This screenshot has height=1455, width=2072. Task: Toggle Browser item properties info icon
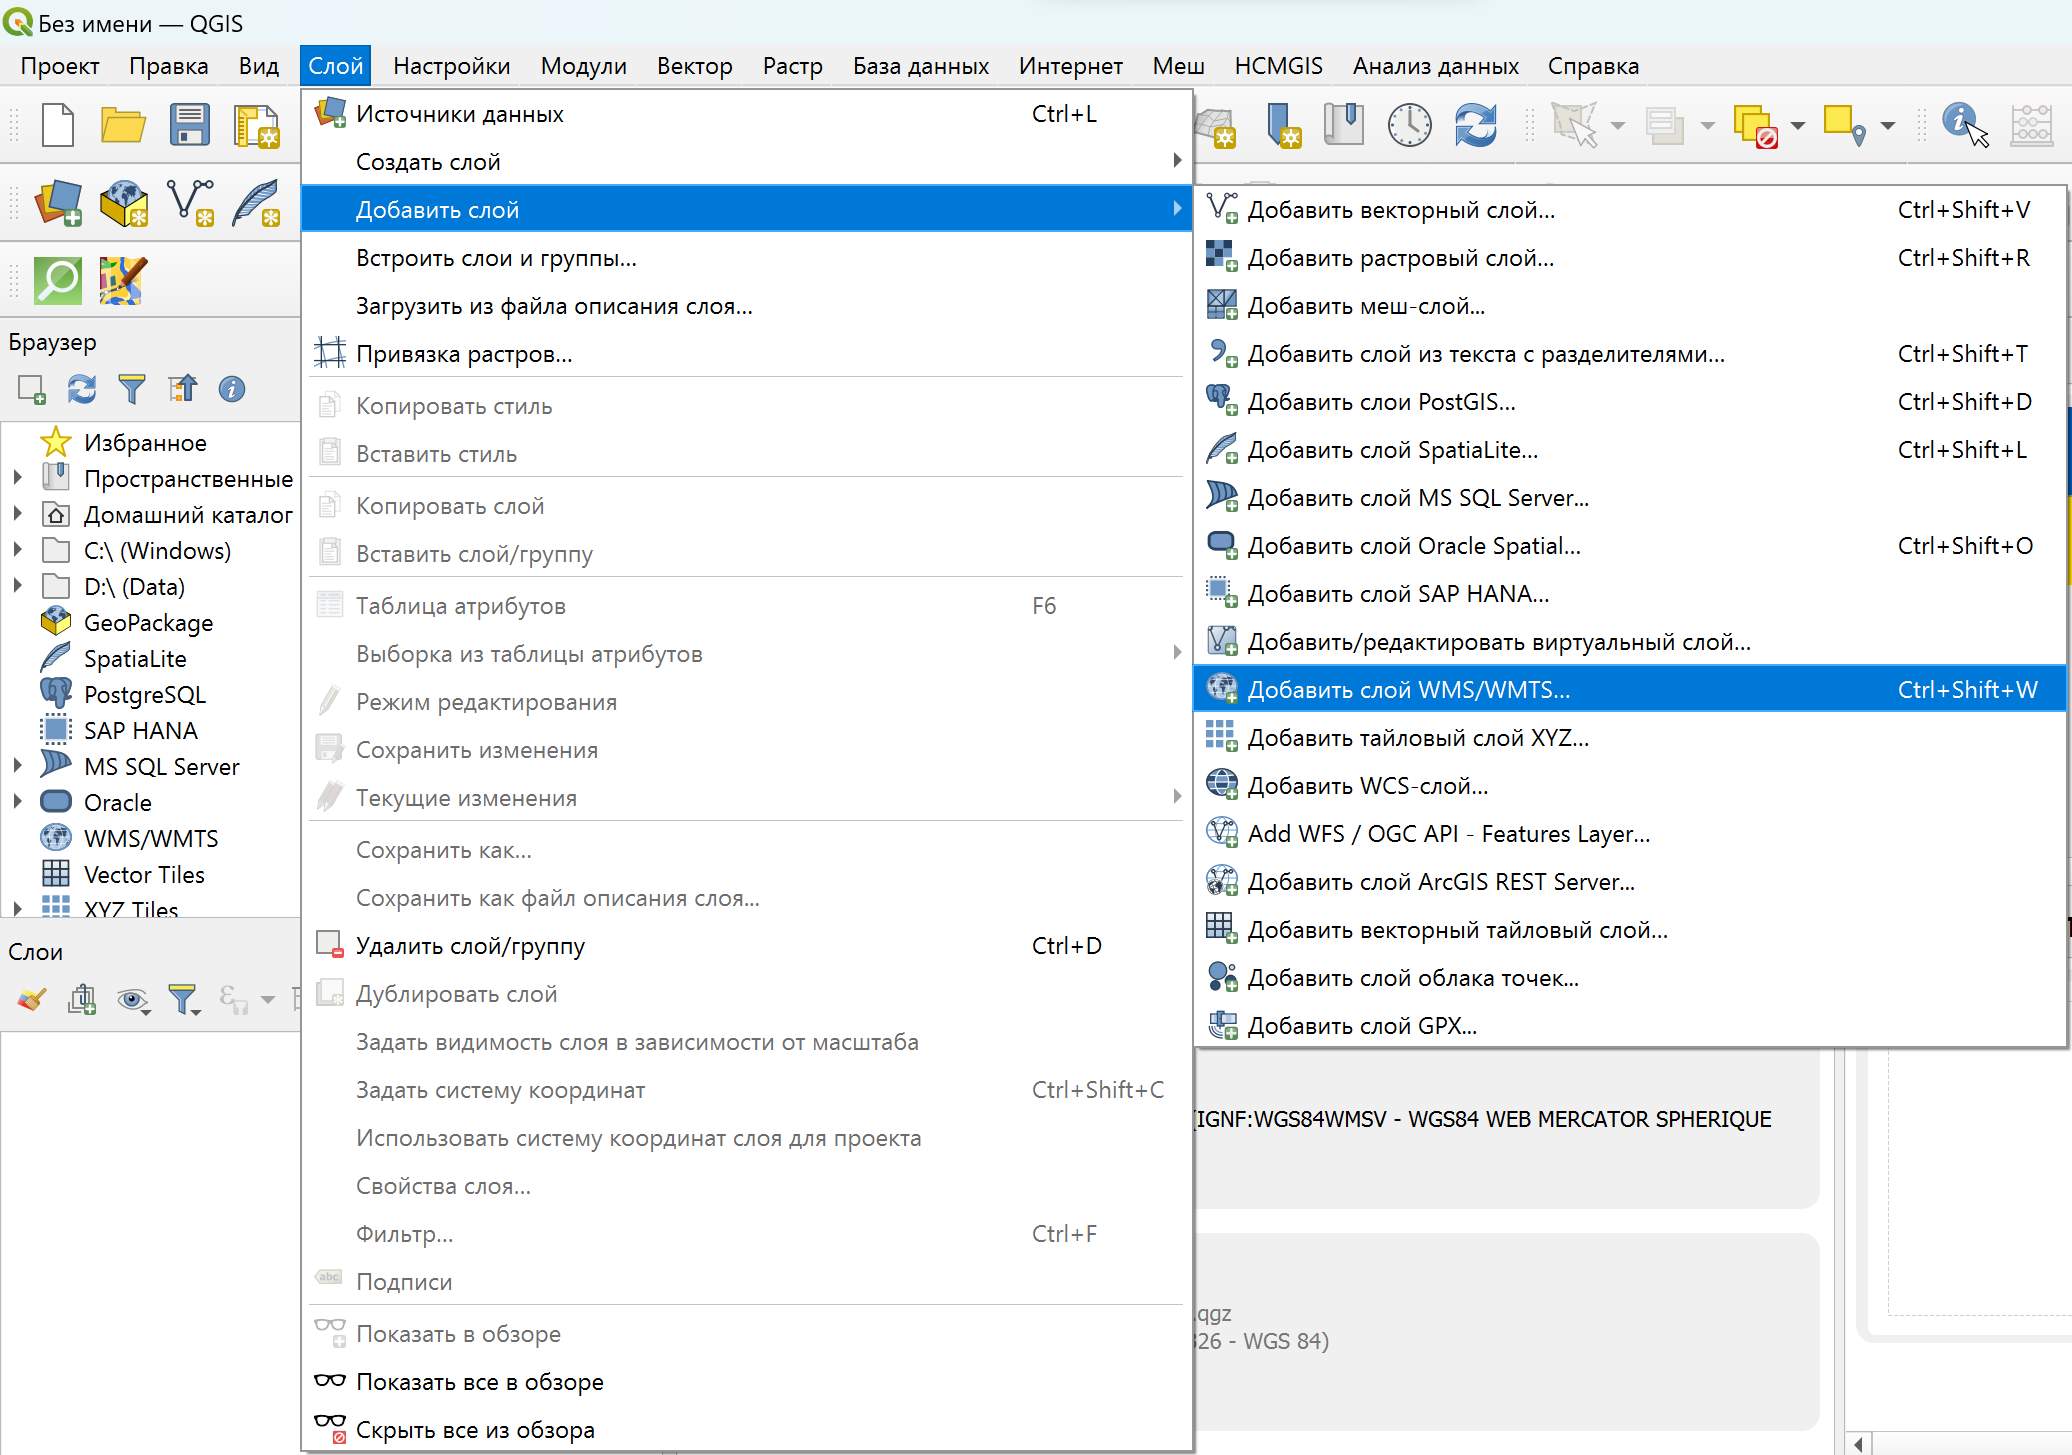click(232, 389)
